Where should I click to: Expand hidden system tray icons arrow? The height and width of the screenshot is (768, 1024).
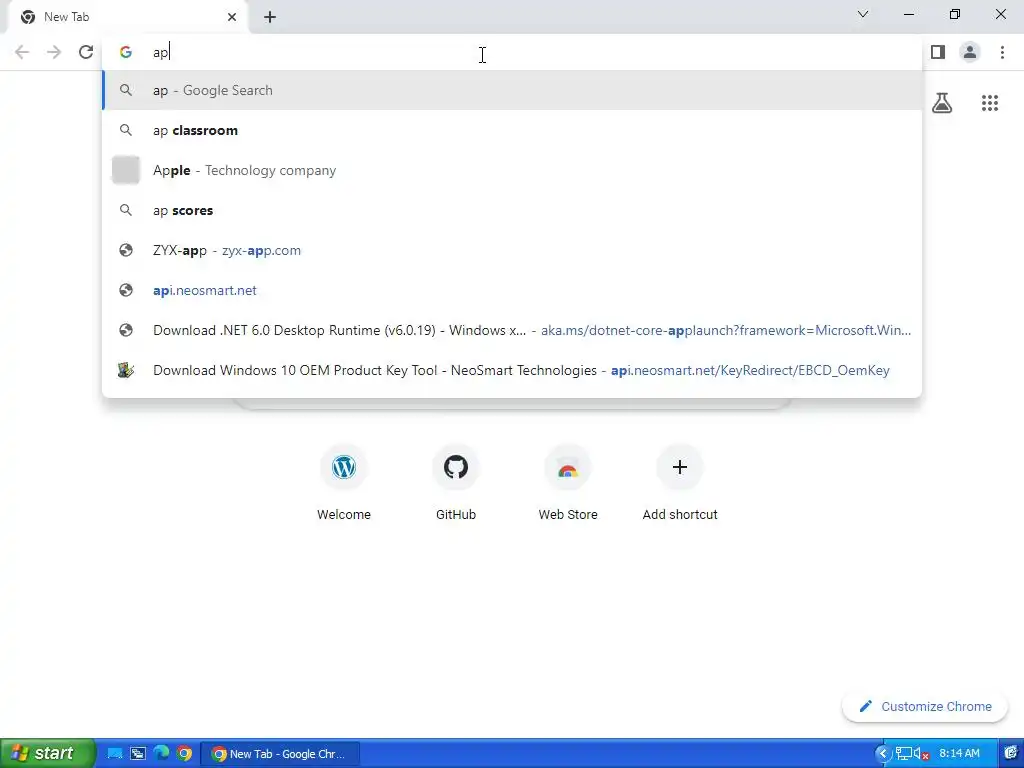click(883, 754)
